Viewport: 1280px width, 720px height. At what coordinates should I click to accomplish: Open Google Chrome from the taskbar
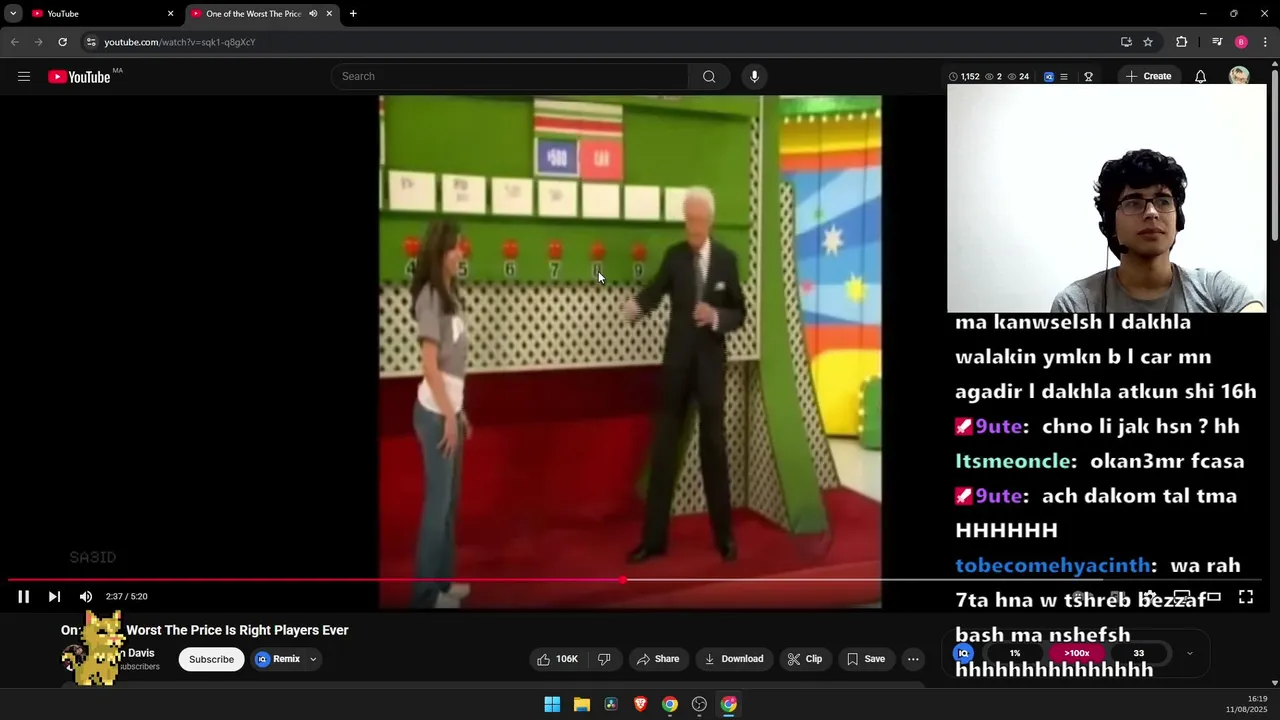pos(670,704)
